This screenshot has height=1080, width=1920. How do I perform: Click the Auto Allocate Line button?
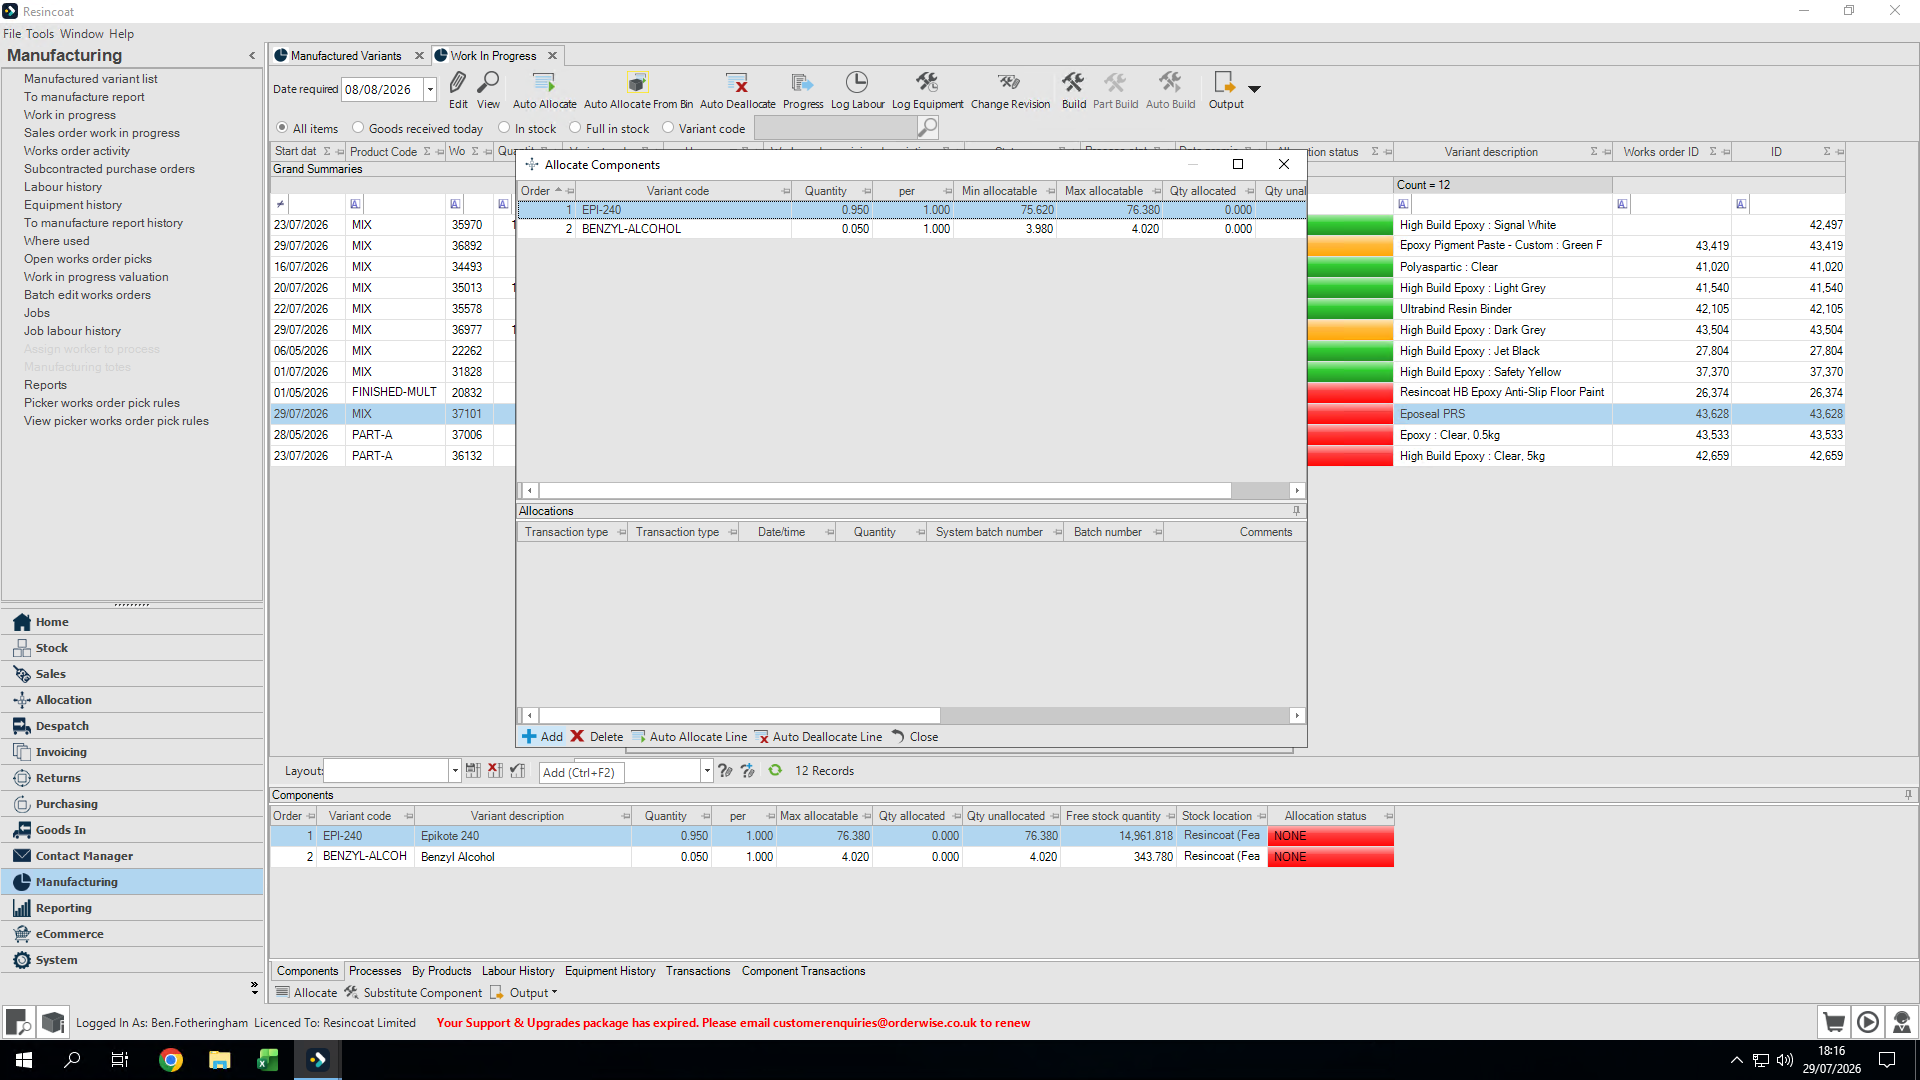tap(689, 737)
